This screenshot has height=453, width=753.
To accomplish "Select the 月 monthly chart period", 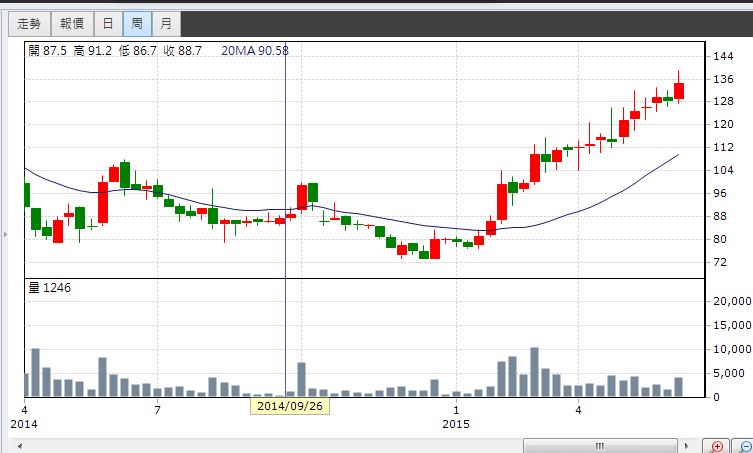I will (165, 23).
